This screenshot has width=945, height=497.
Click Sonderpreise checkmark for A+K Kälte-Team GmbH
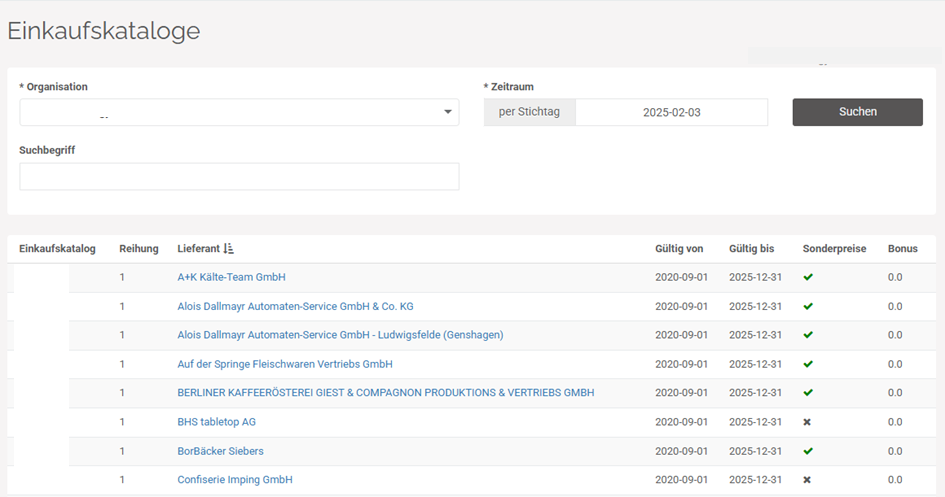808,277
